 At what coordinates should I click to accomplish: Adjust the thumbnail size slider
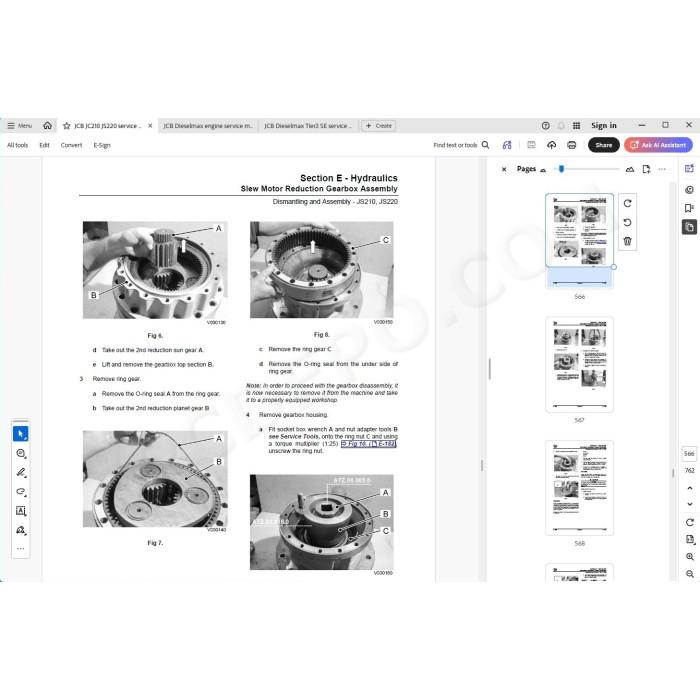pyautogui.click(x=562, y=169)
